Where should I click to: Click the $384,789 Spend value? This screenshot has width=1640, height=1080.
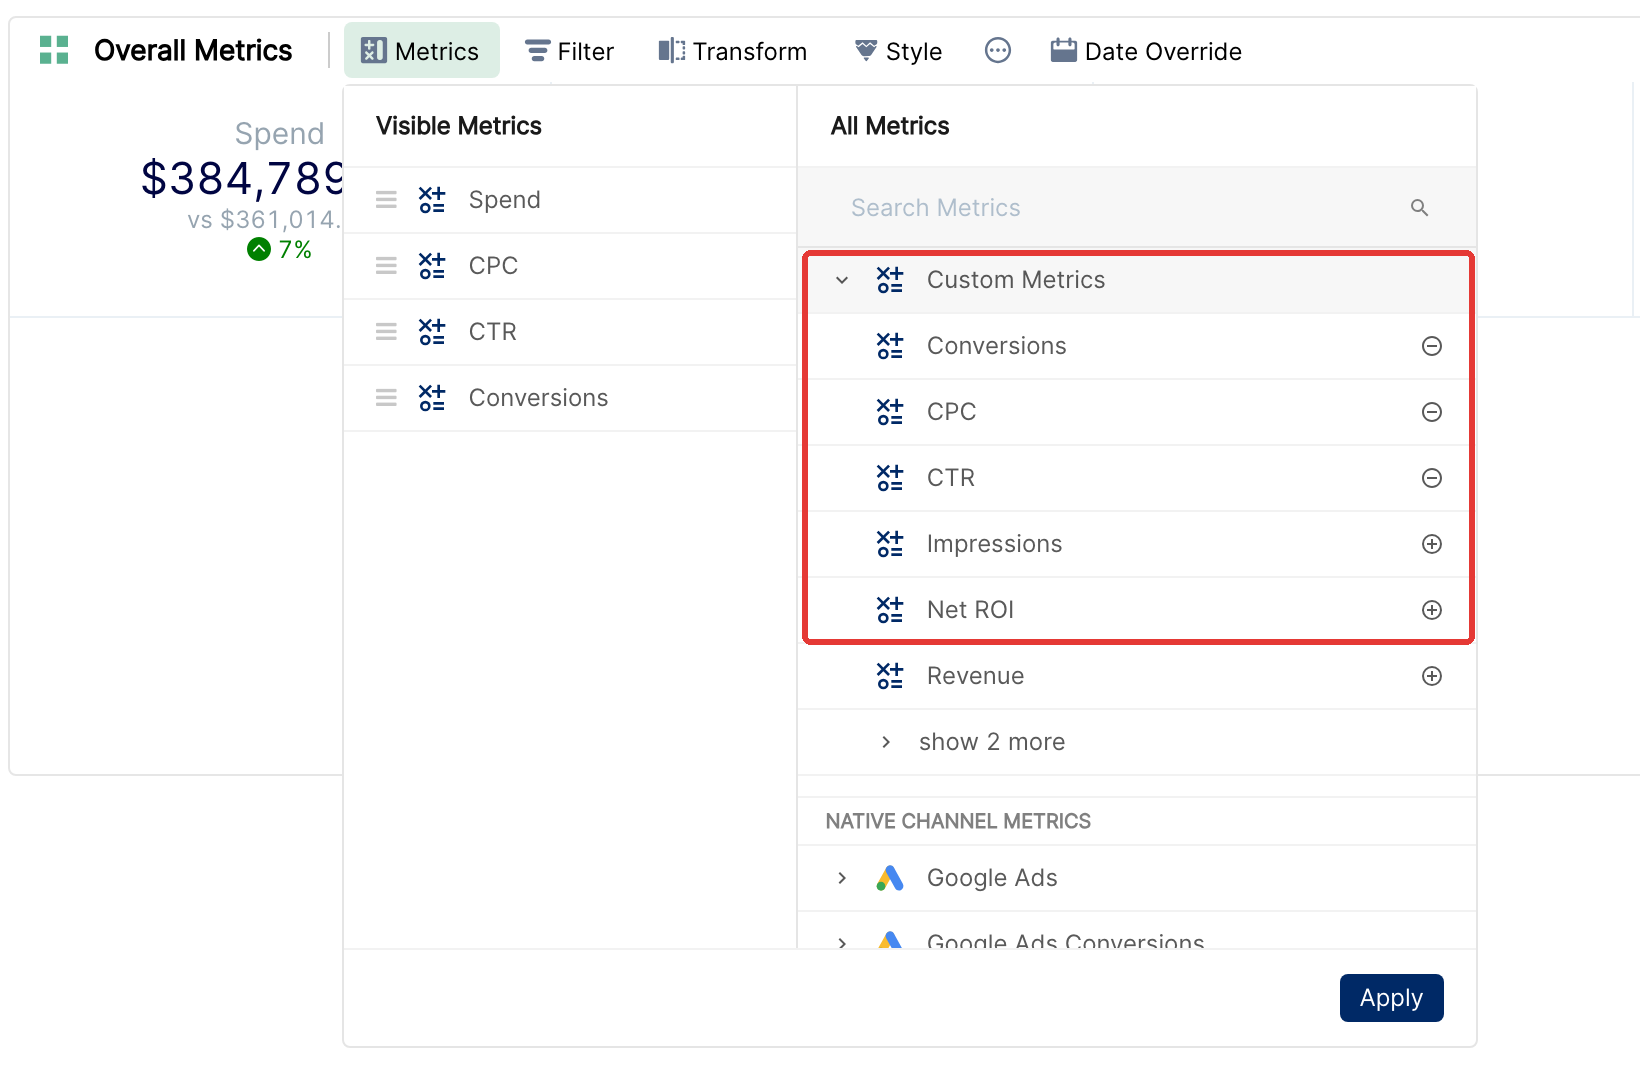[x=242, y=179]
